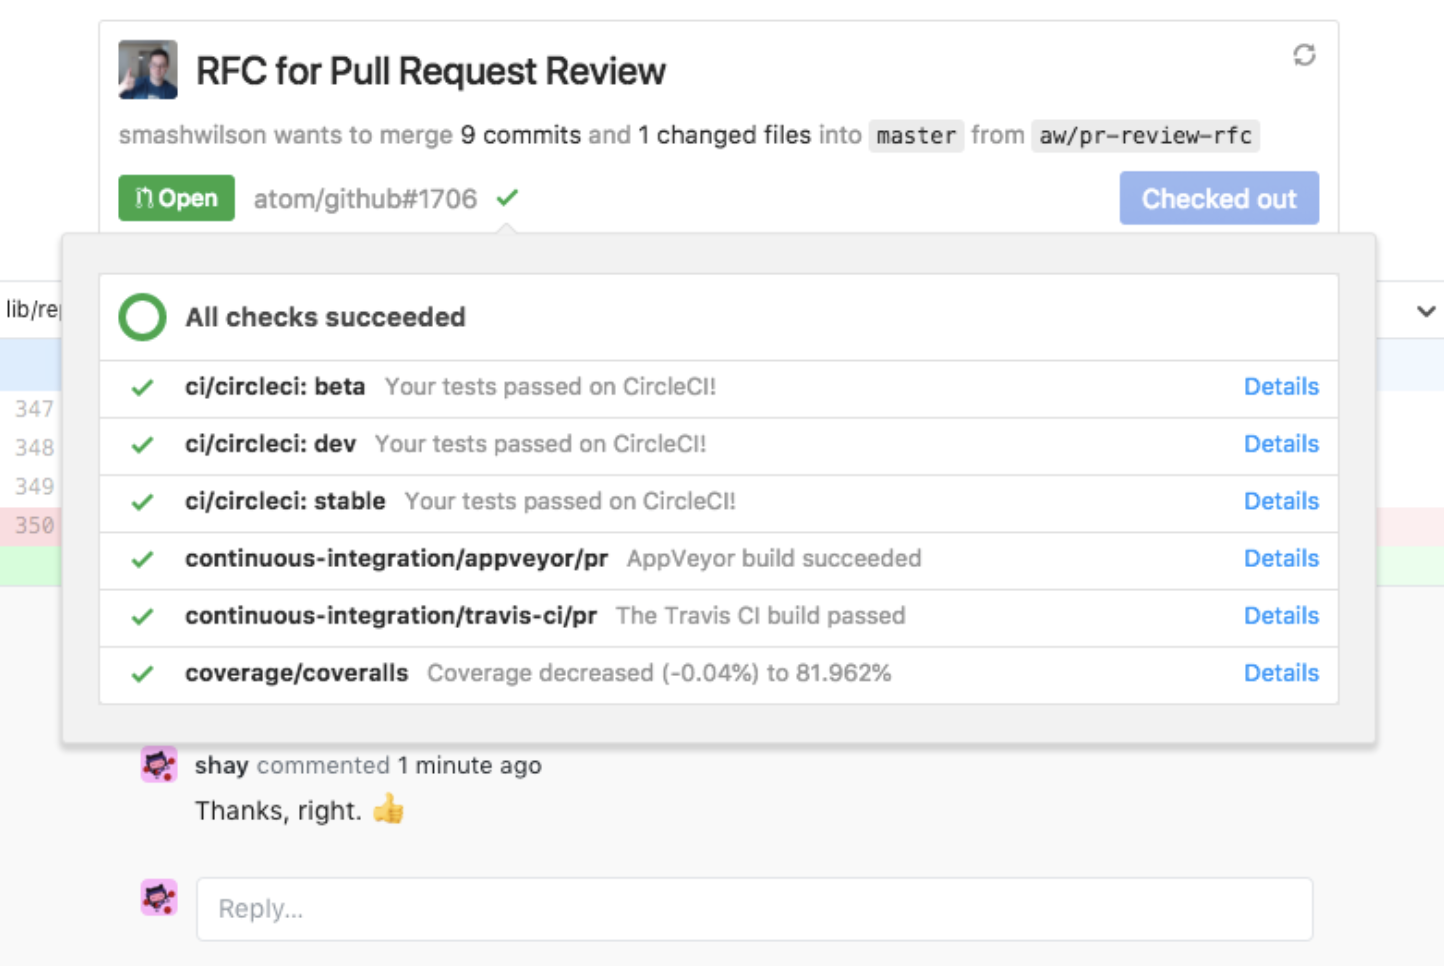
Task: Click the thumbs up emoji in shay's comment
Action: pos(388,809)
